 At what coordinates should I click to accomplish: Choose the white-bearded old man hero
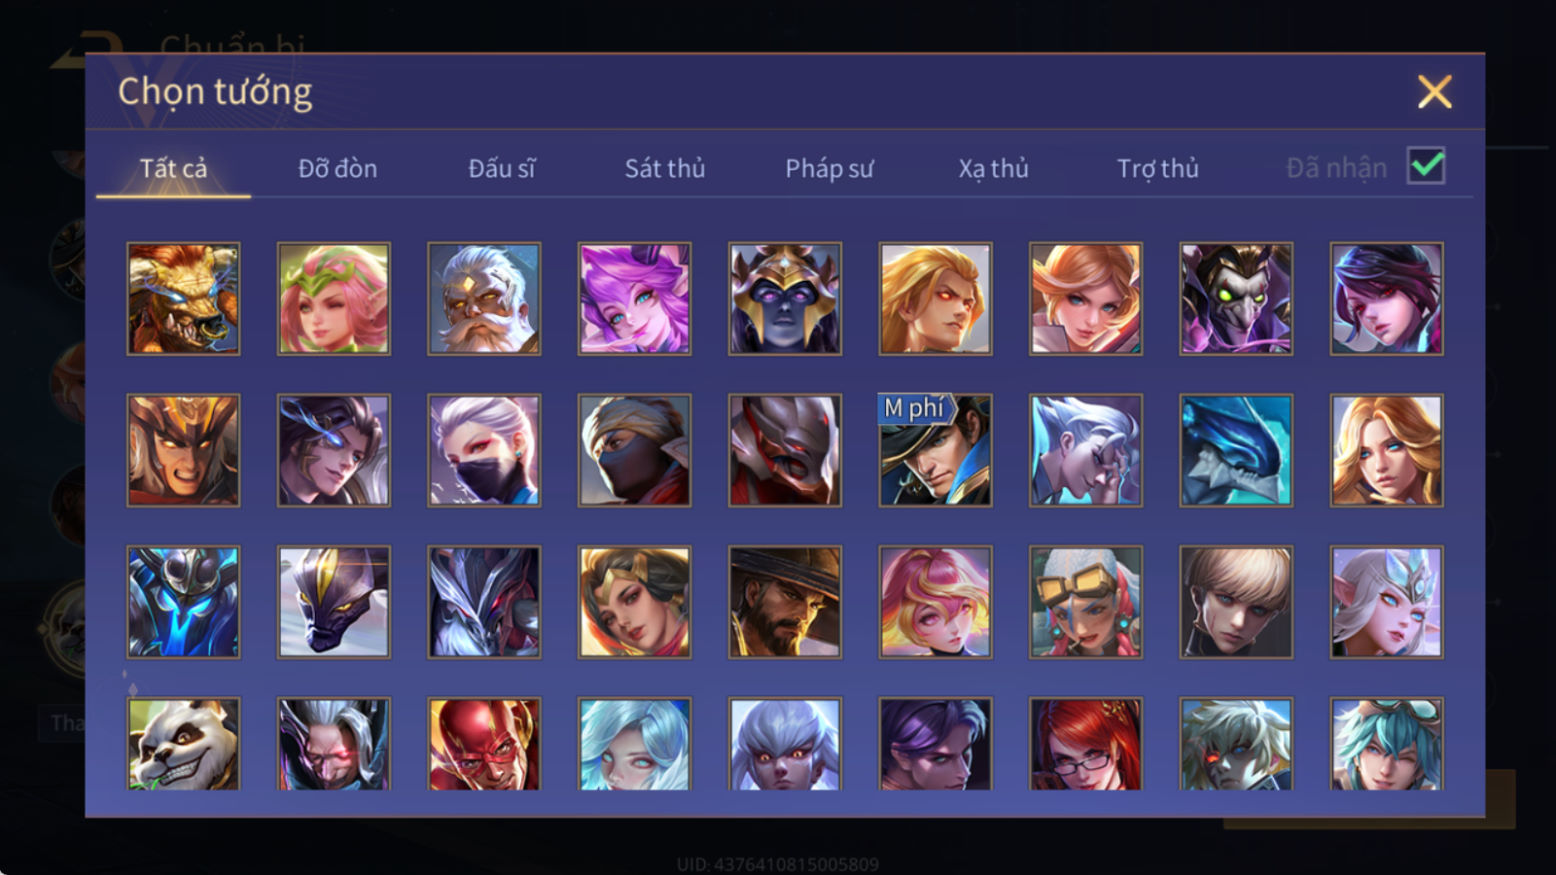484,298
